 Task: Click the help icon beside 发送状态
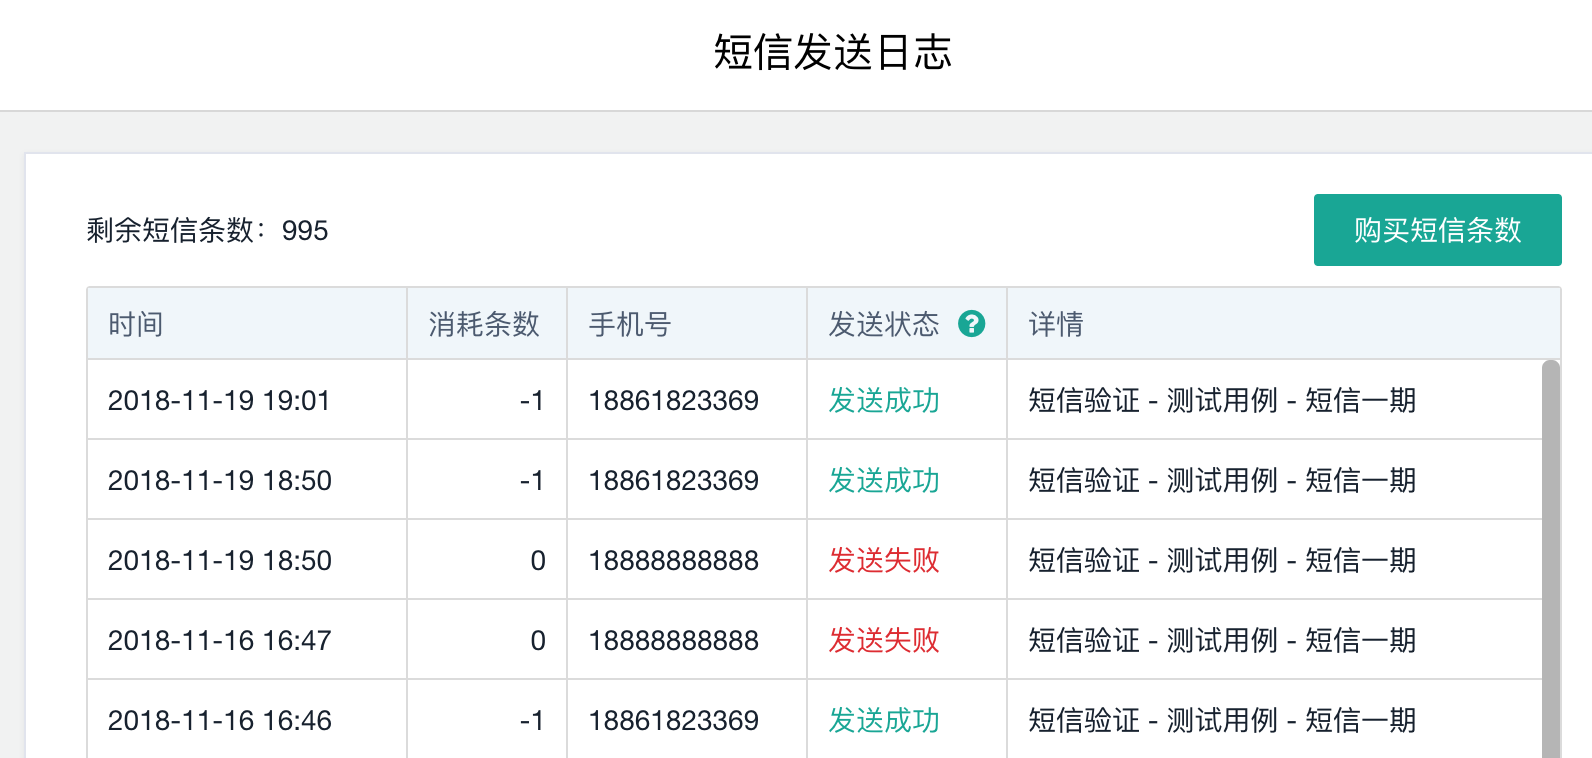click(x=971, y=324)
